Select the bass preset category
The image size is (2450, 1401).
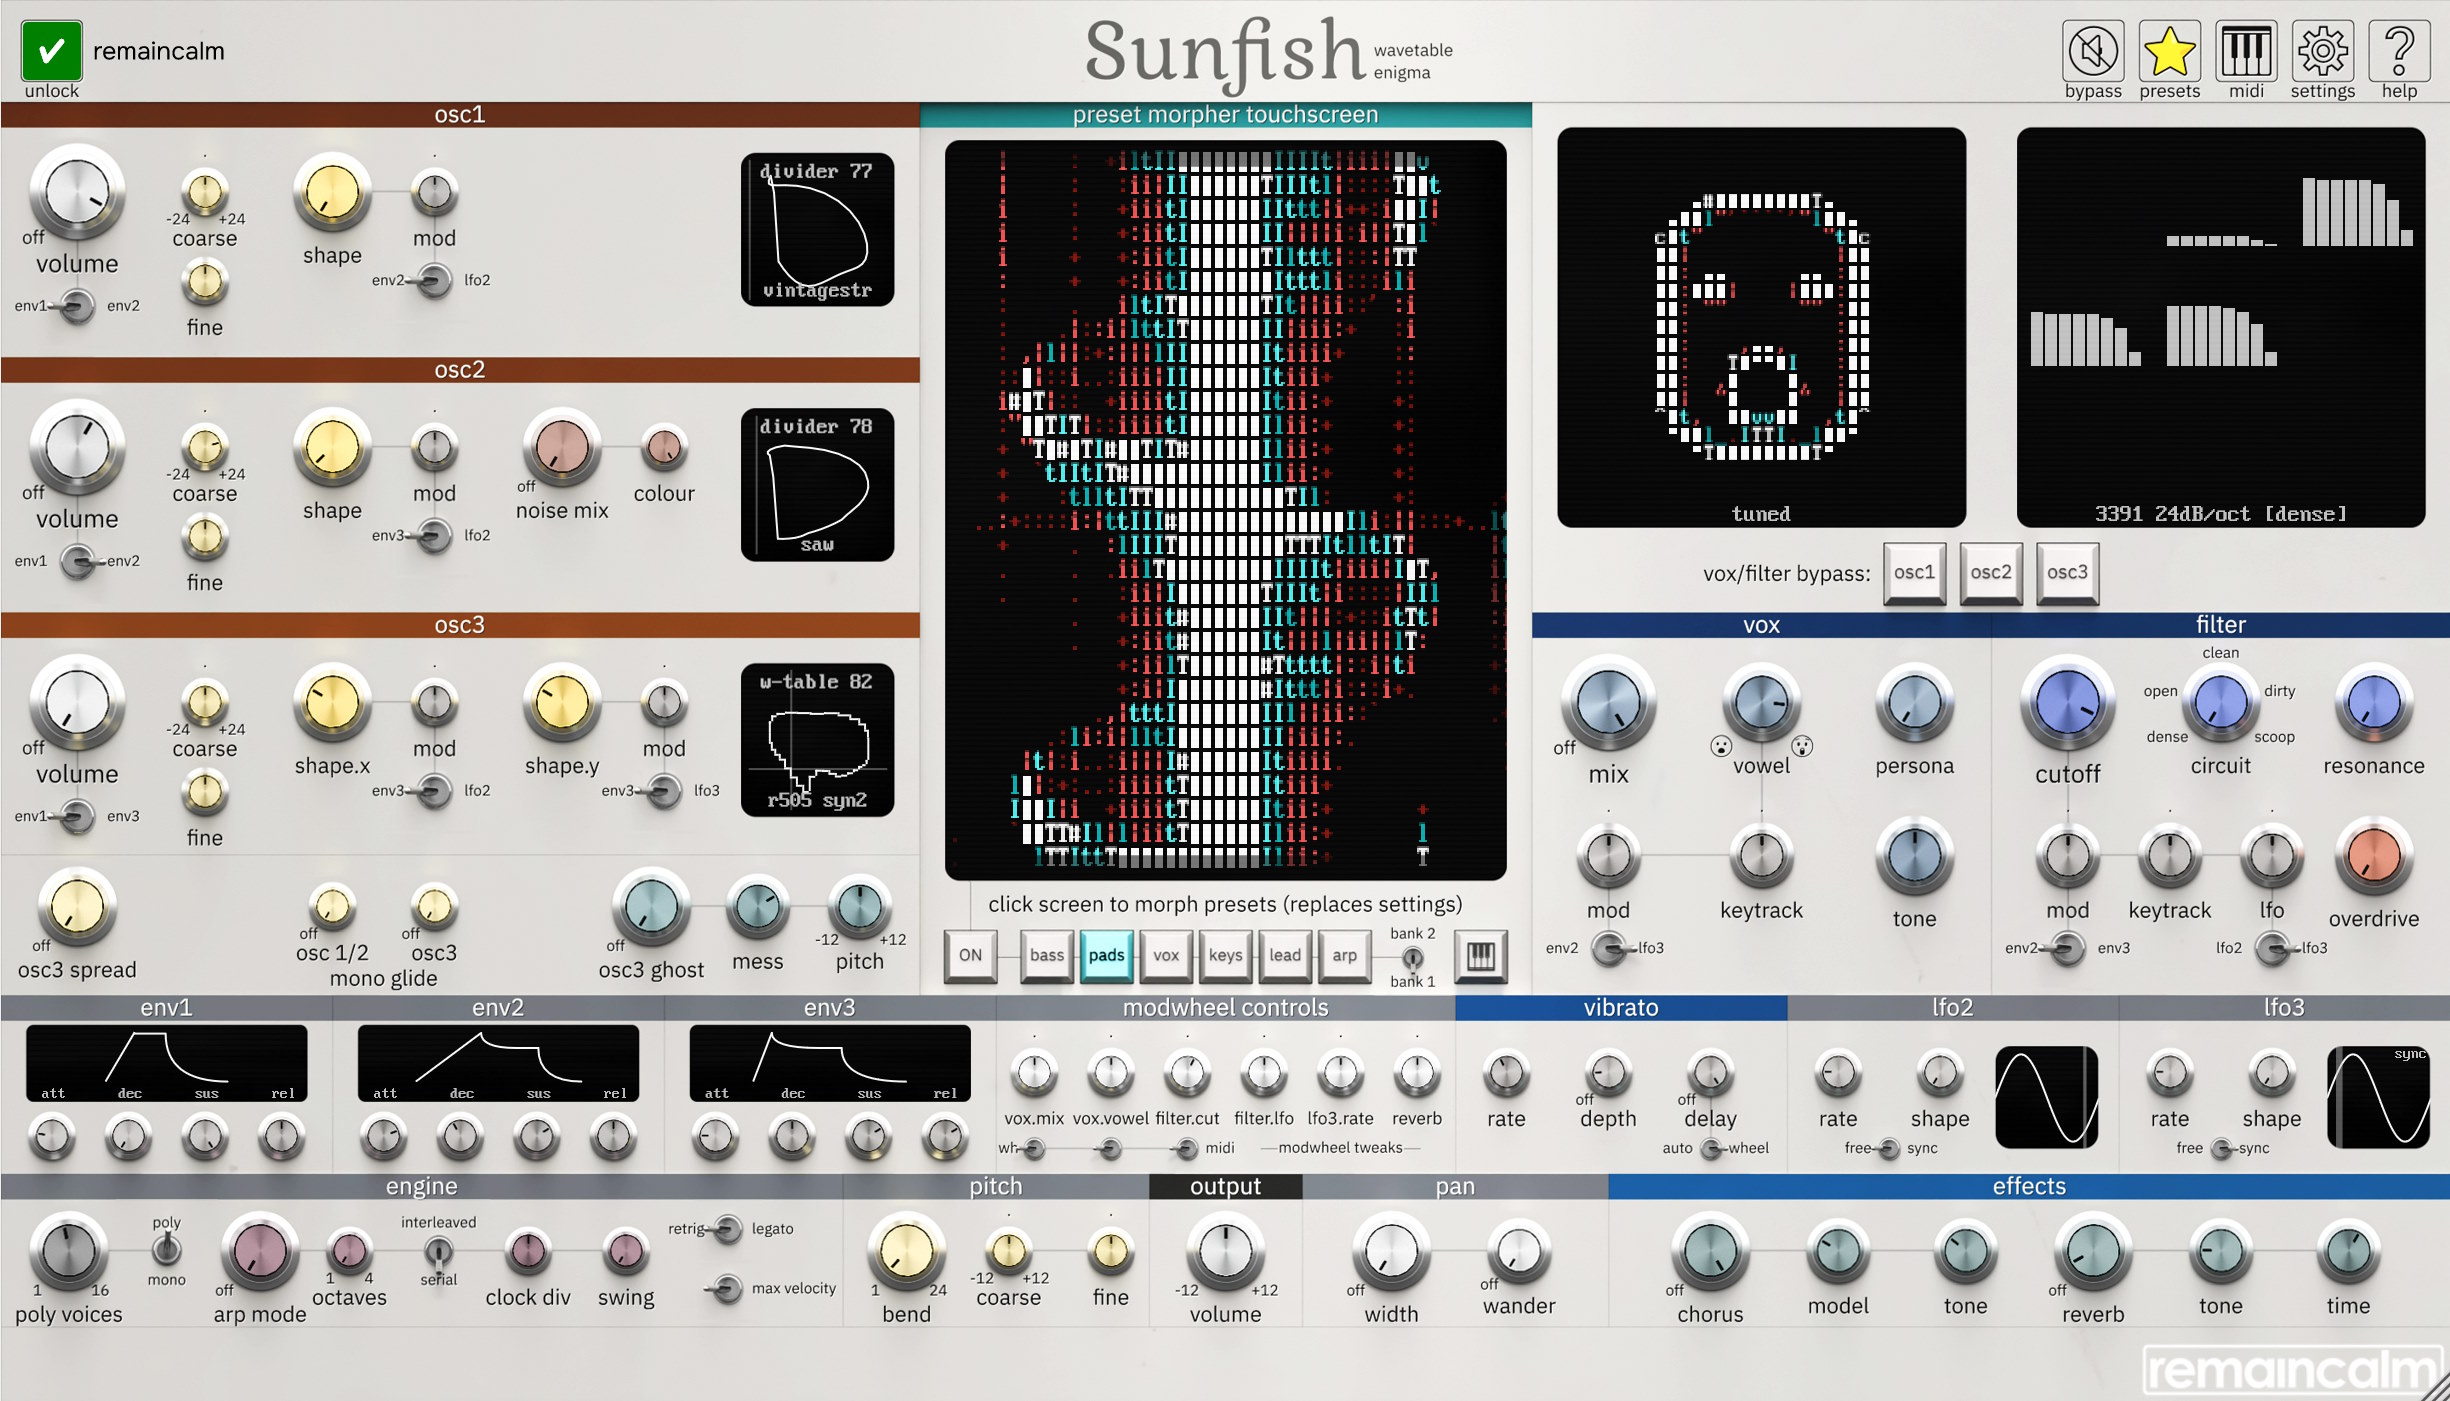click(1046, 956)
